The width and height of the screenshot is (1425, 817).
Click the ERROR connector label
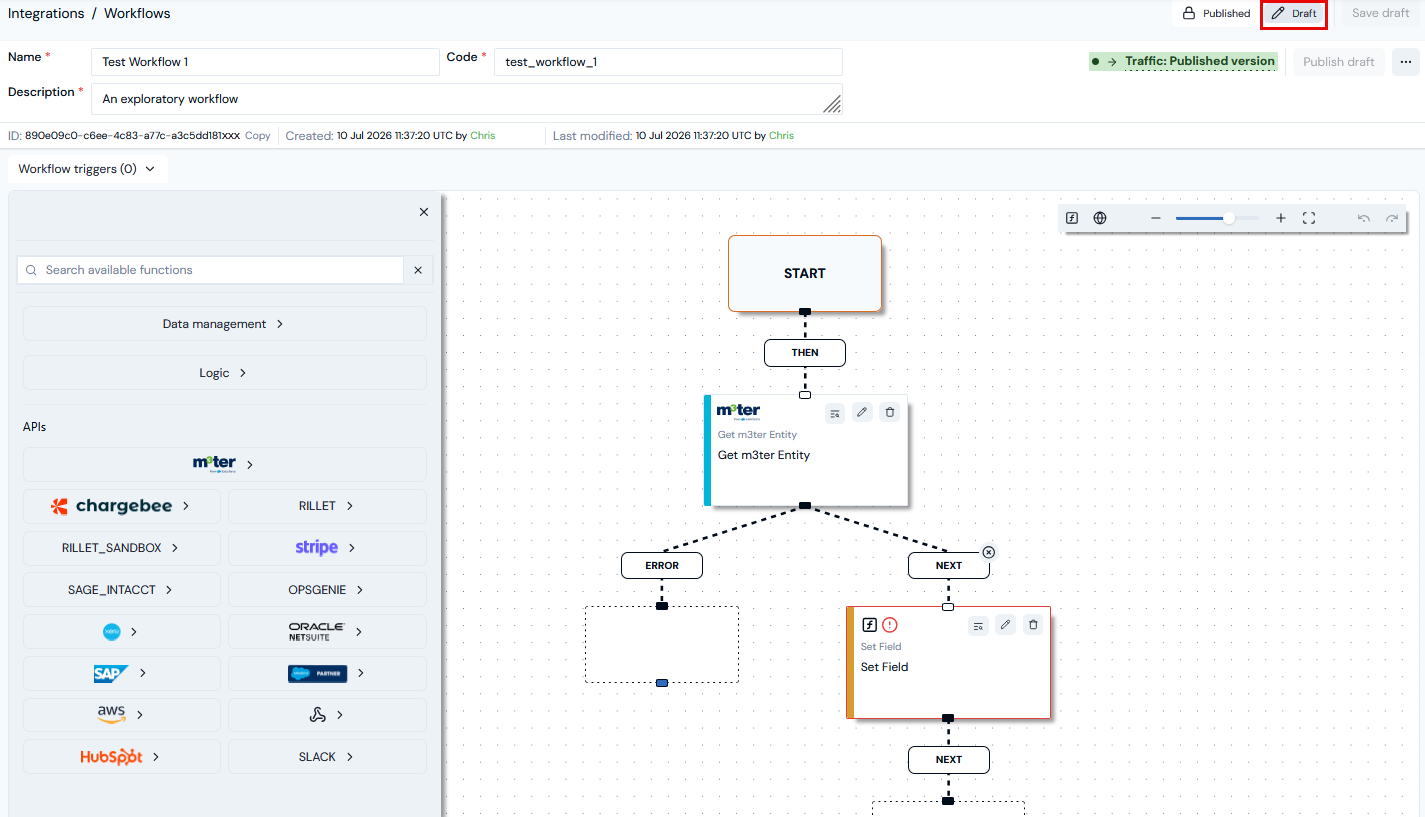coord(662,565)
